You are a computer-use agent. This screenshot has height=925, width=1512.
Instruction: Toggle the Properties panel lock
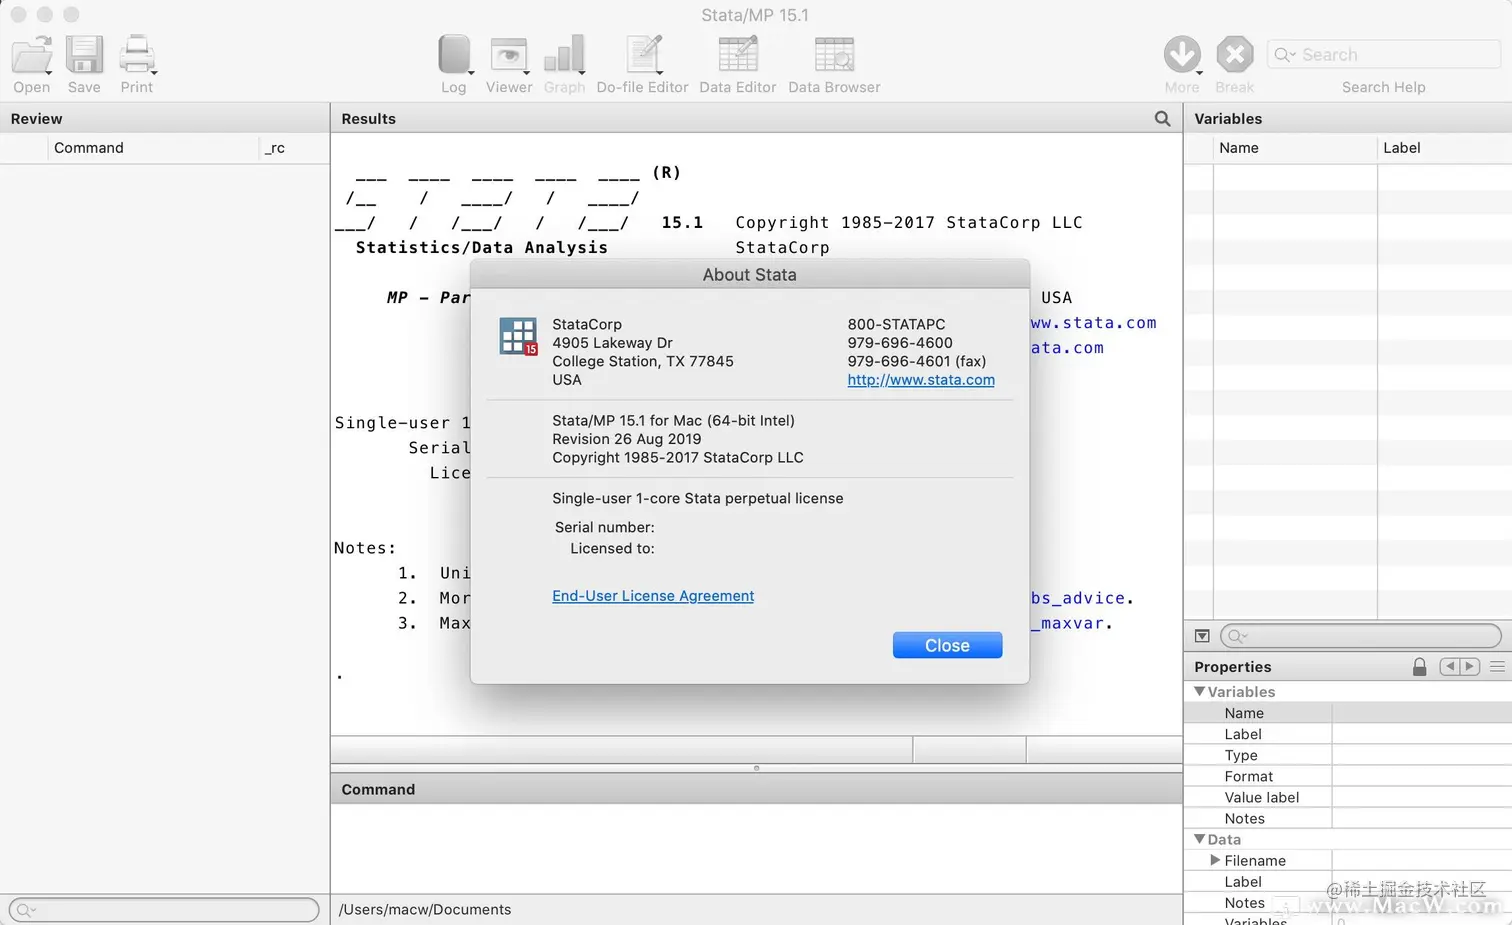1419,666
